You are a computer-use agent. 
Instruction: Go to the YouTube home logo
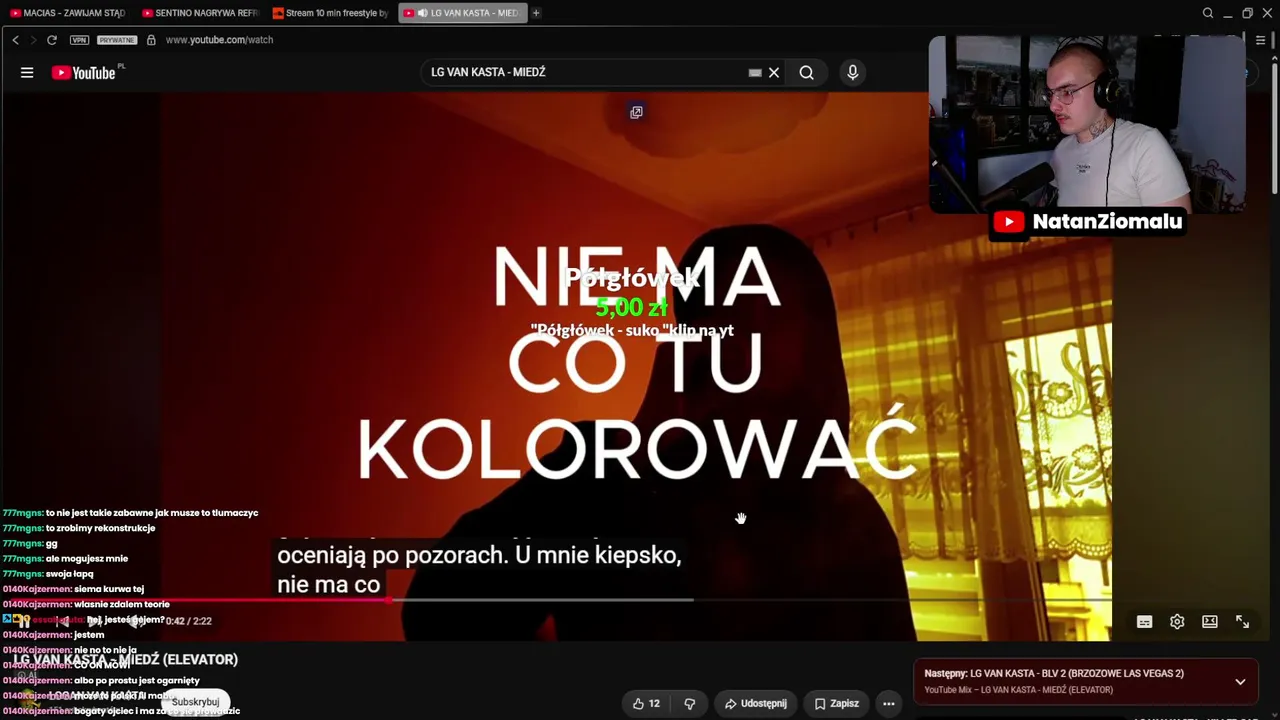[x=83, y=72]
